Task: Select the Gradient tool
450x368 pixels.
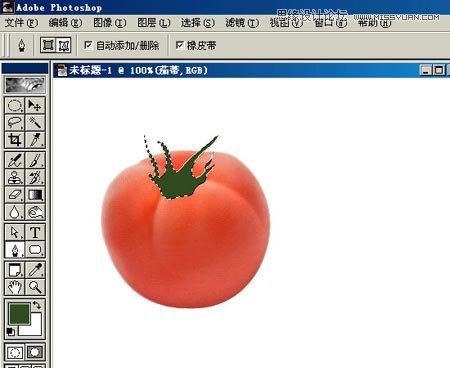Action: 35,194
